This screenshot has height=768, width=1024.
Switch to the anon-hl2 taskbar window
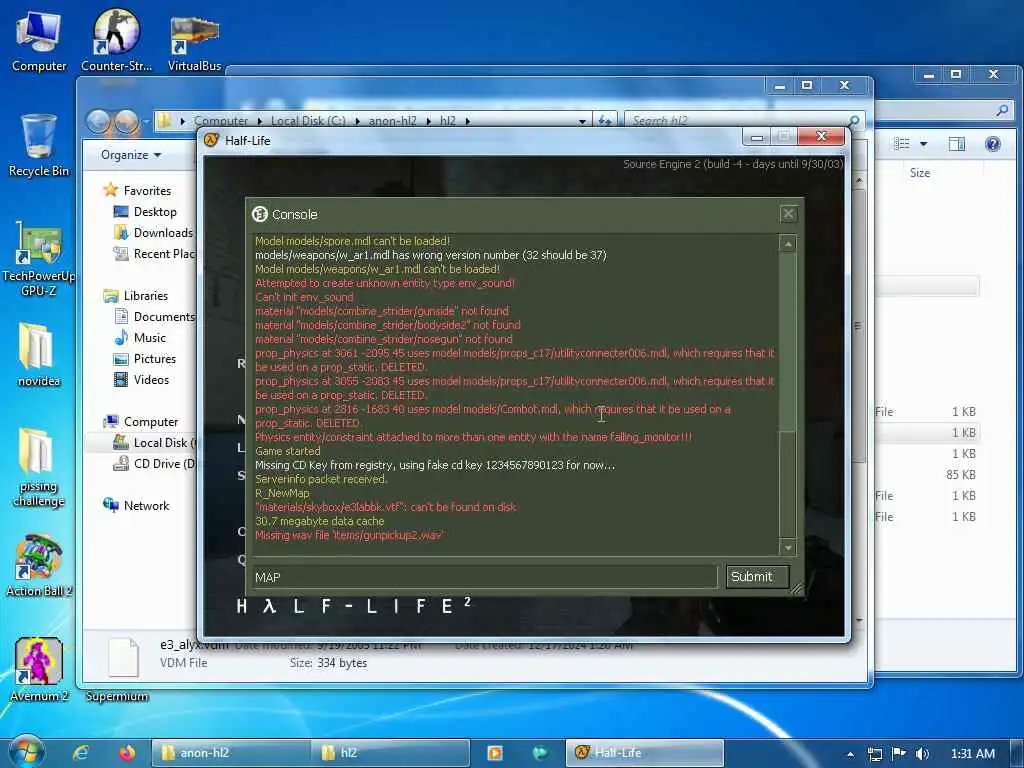[231, 753]
